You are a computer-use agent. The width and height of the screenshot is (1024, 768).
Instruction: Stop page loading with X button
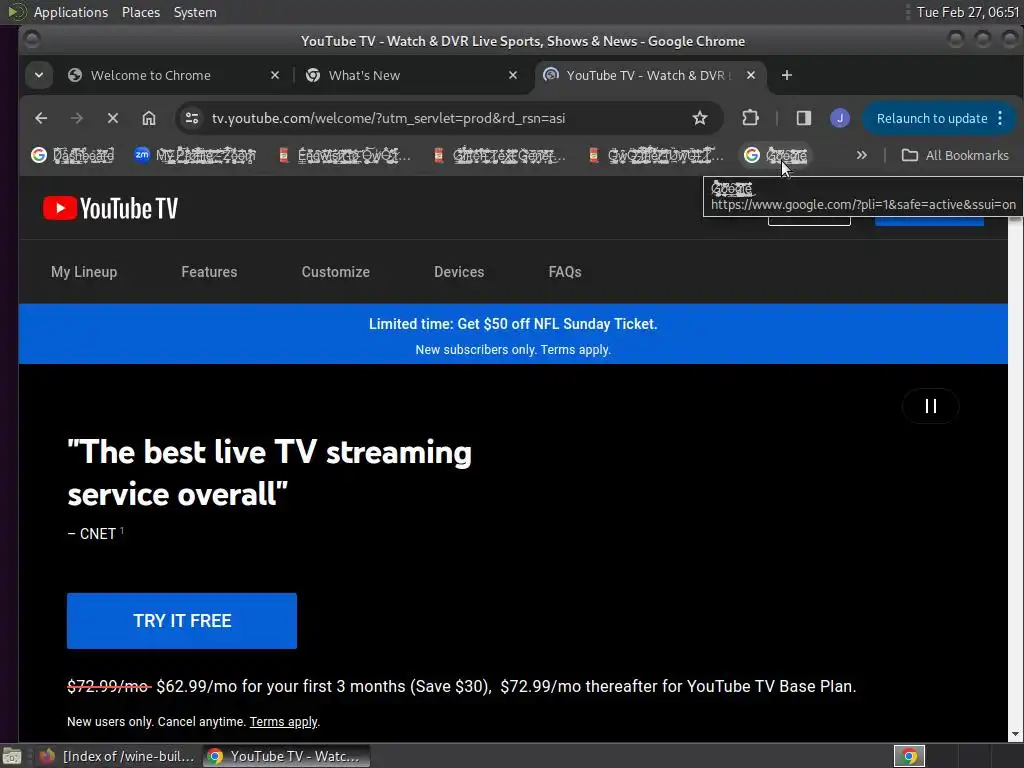pos(113,118)
